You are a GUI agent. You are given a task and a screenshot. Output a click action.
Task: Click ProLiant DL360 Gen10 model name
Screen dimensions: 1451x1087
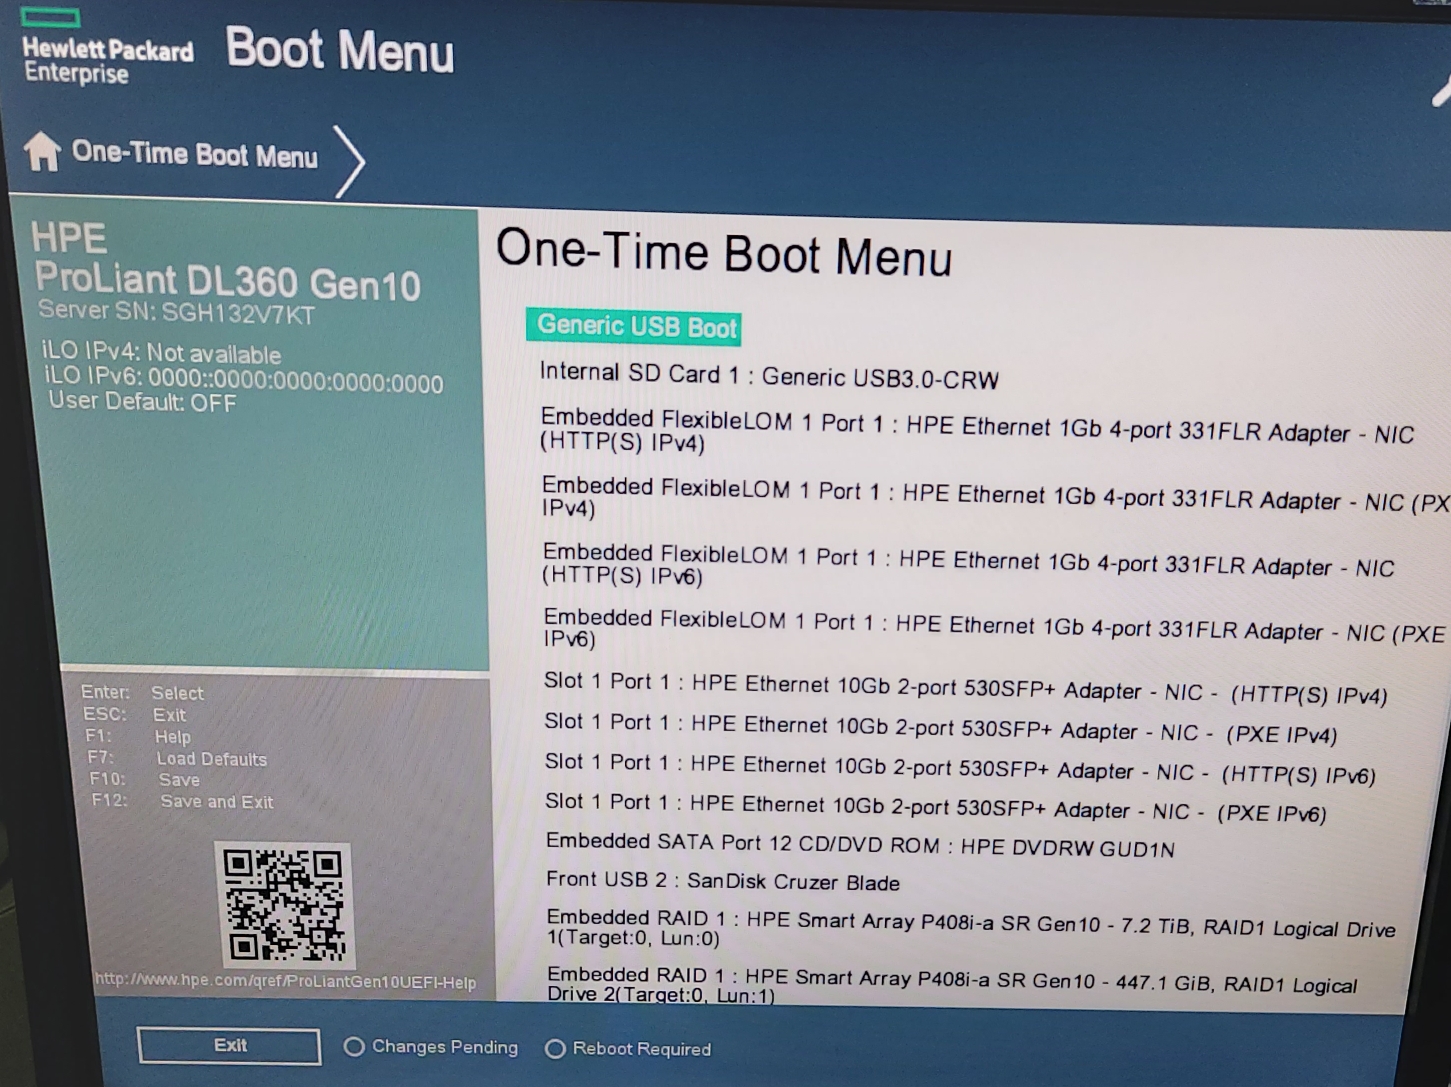[x=227, y=281]
